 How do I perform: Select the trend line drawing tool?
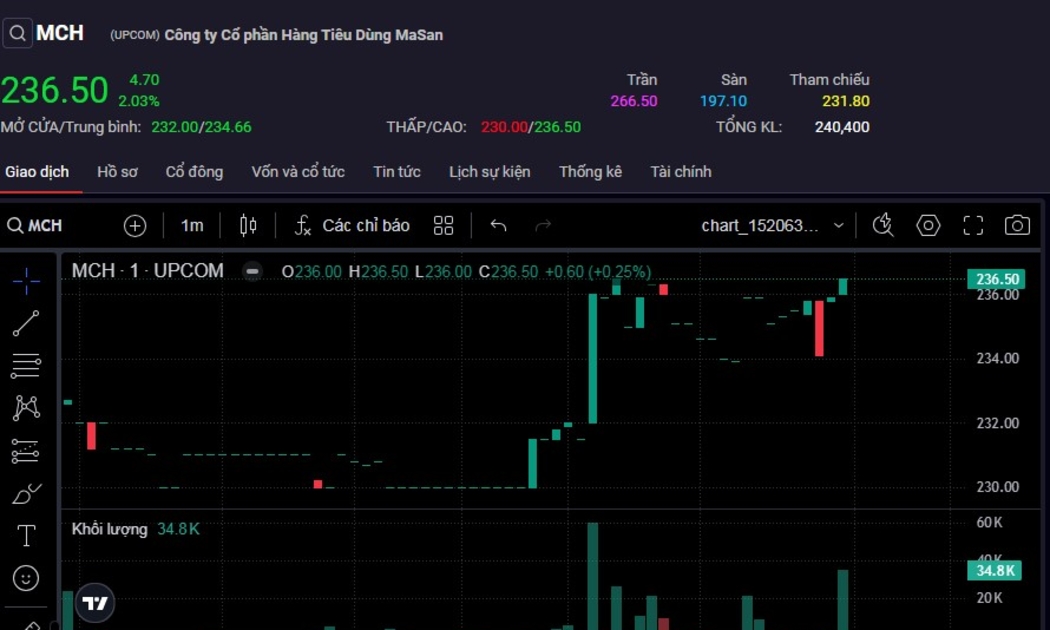[26, 323]
